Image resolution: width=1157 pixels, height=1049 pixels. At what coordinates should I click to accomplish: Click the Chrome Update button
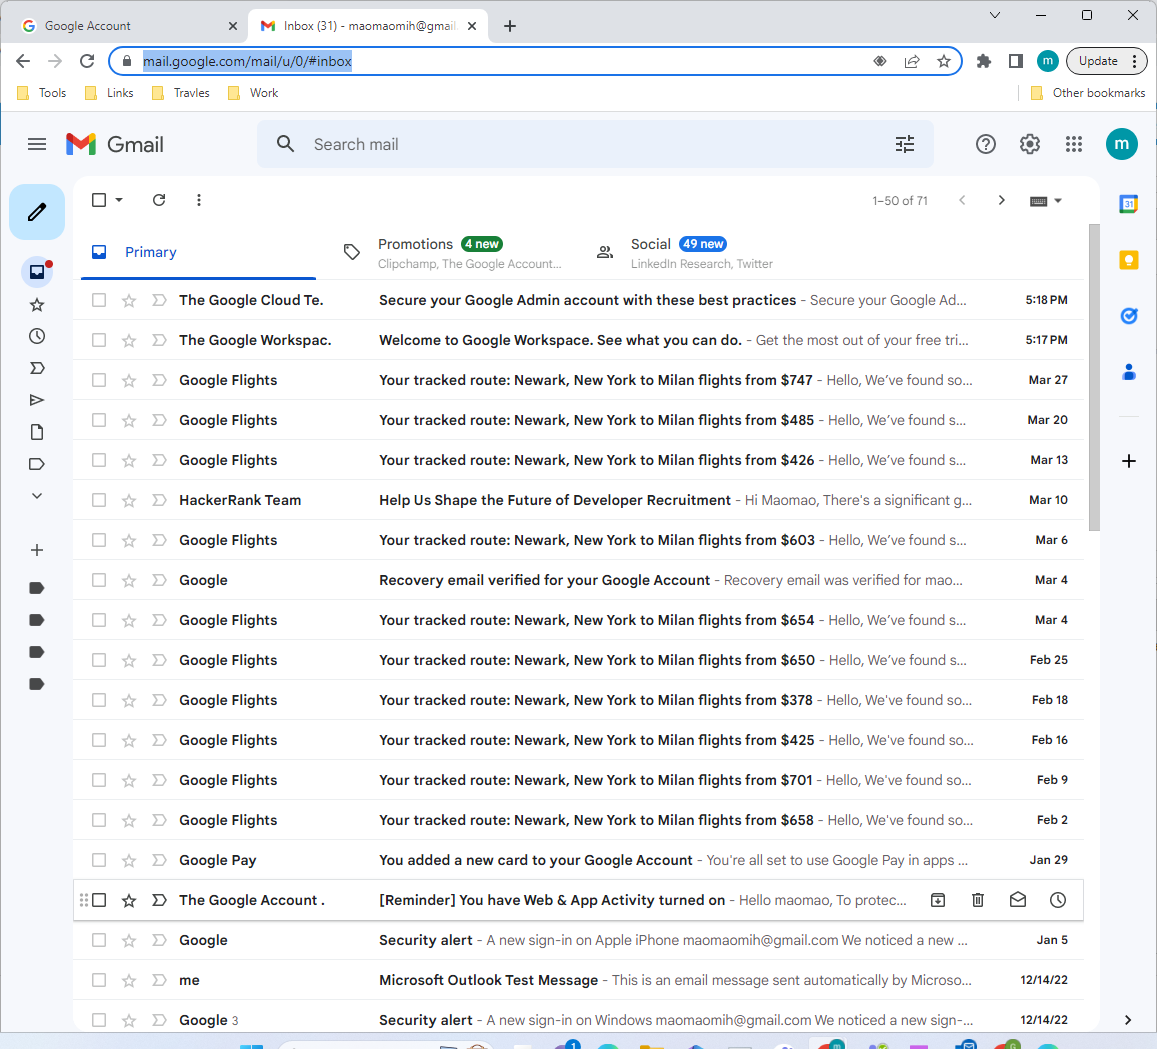1097,61
